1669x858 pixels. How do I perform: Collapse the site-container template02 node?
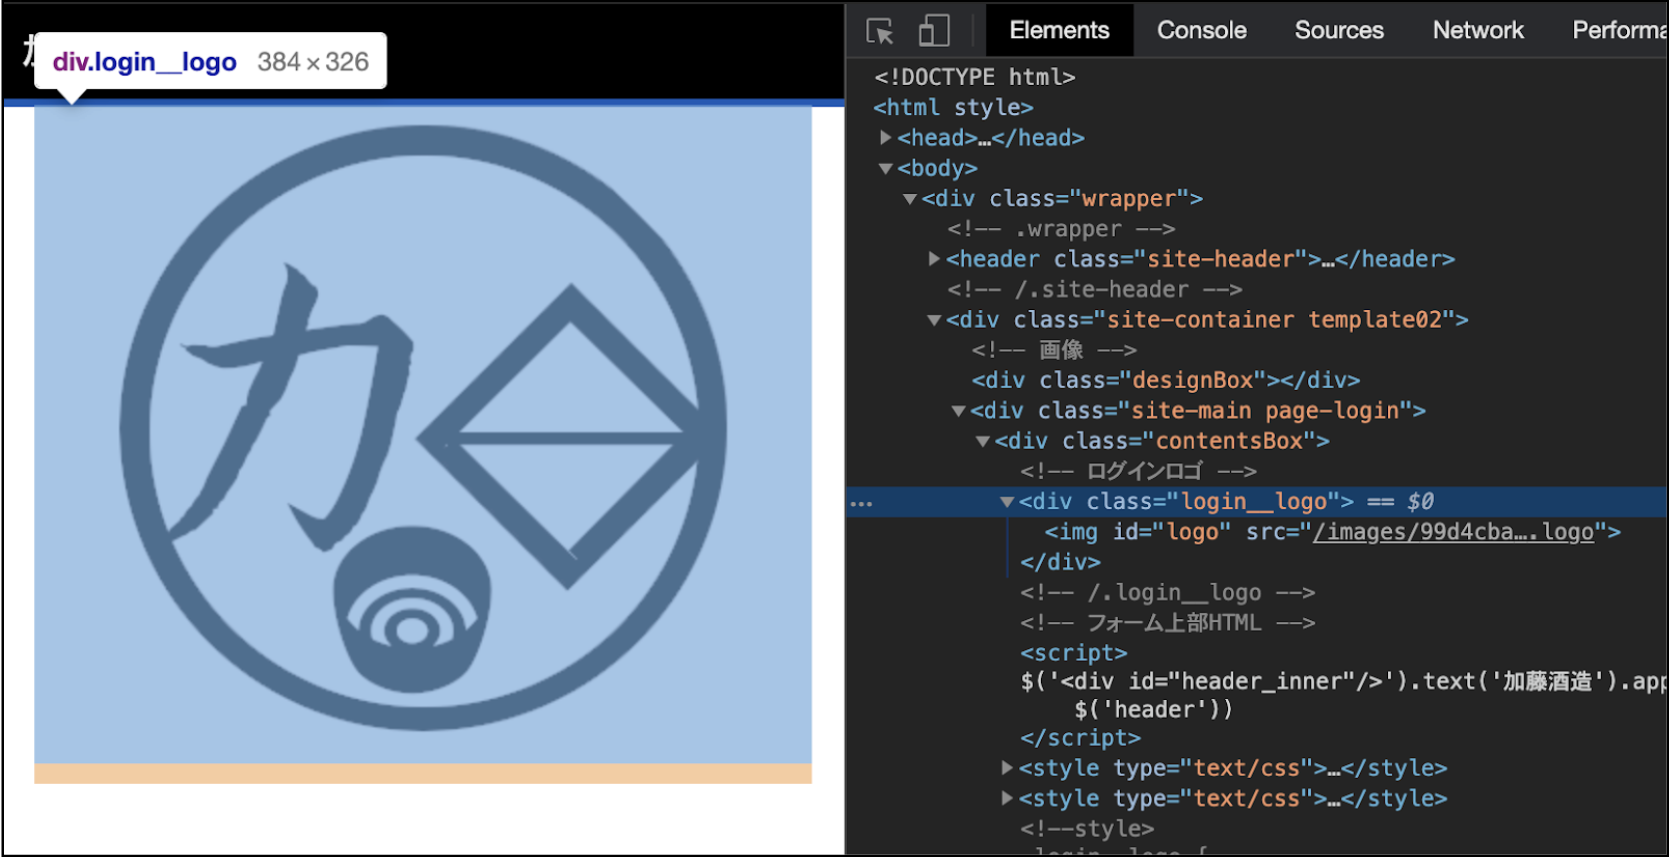point(934,320)
